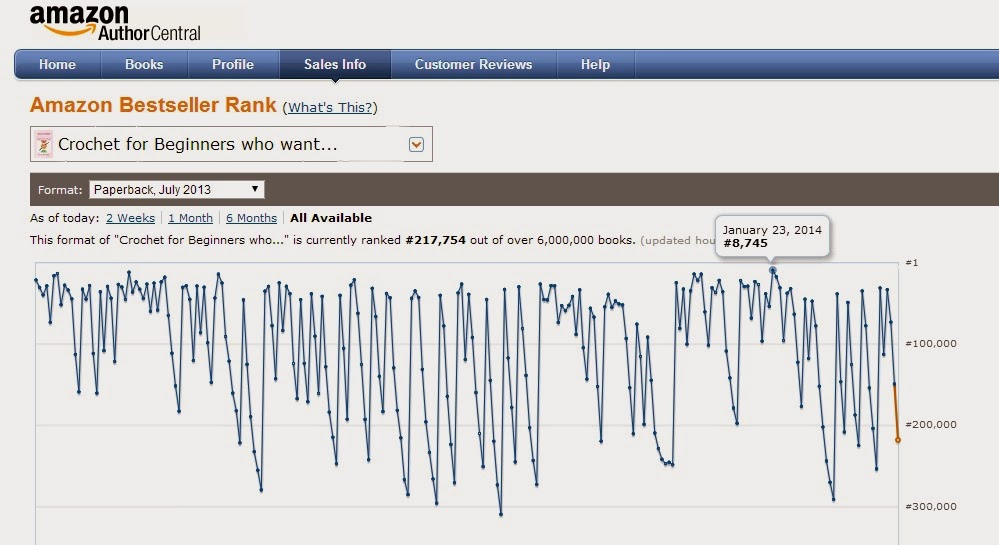
Task: Click the Crochet for Beginners book thumbnail
Action: [43, 144]
